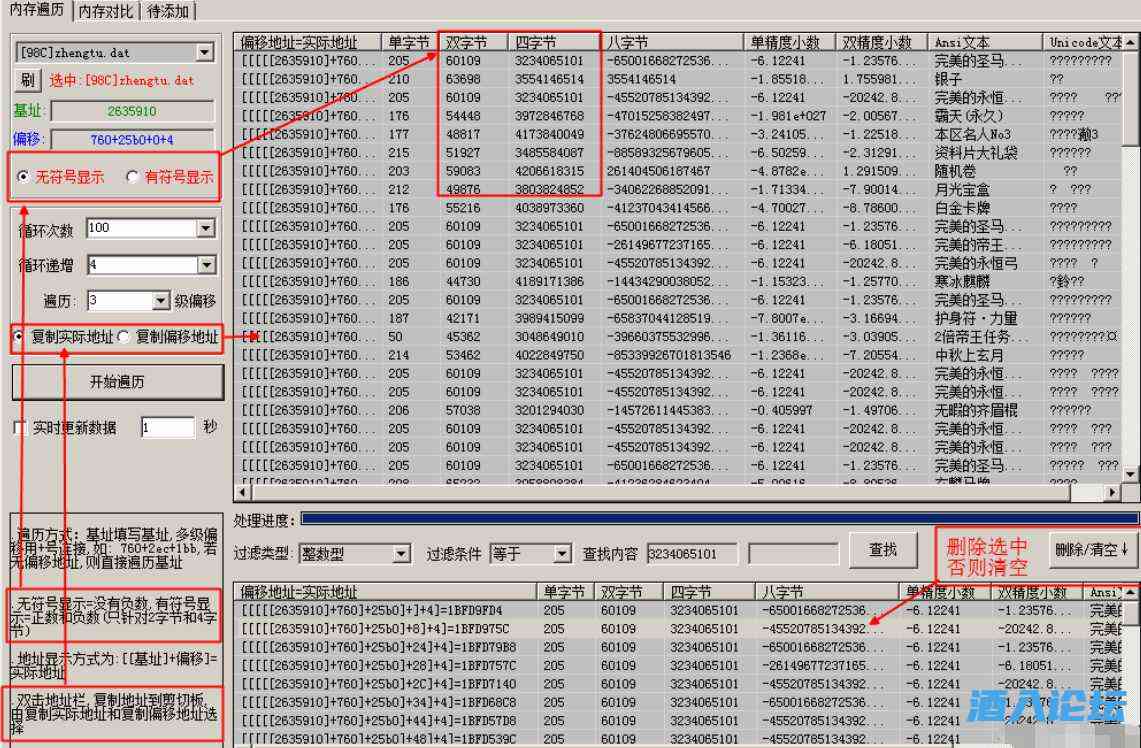
Task: Click the 查找内容 input field
Action: pos(691,553)
